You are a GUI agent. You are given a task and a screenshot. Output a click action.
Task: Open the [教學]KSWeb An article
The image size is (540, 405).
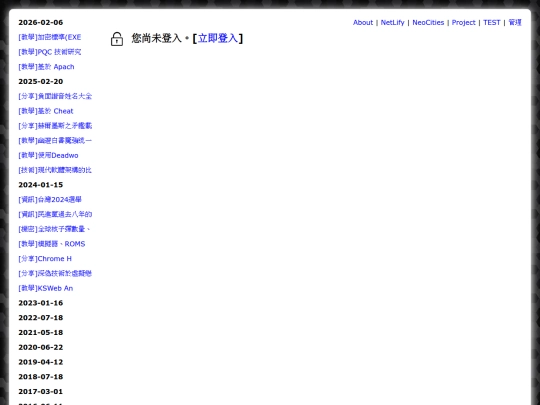coord(45,288)
